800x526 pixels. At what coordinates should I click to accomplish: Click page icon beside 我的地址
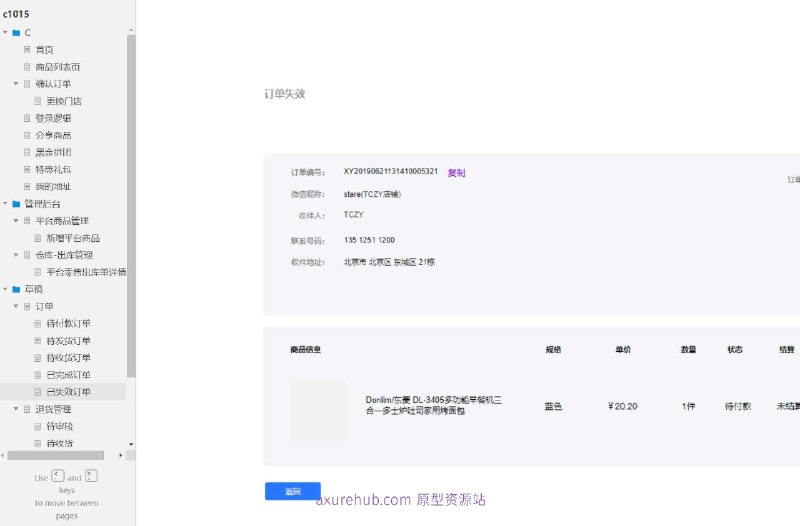pos(27,187)
